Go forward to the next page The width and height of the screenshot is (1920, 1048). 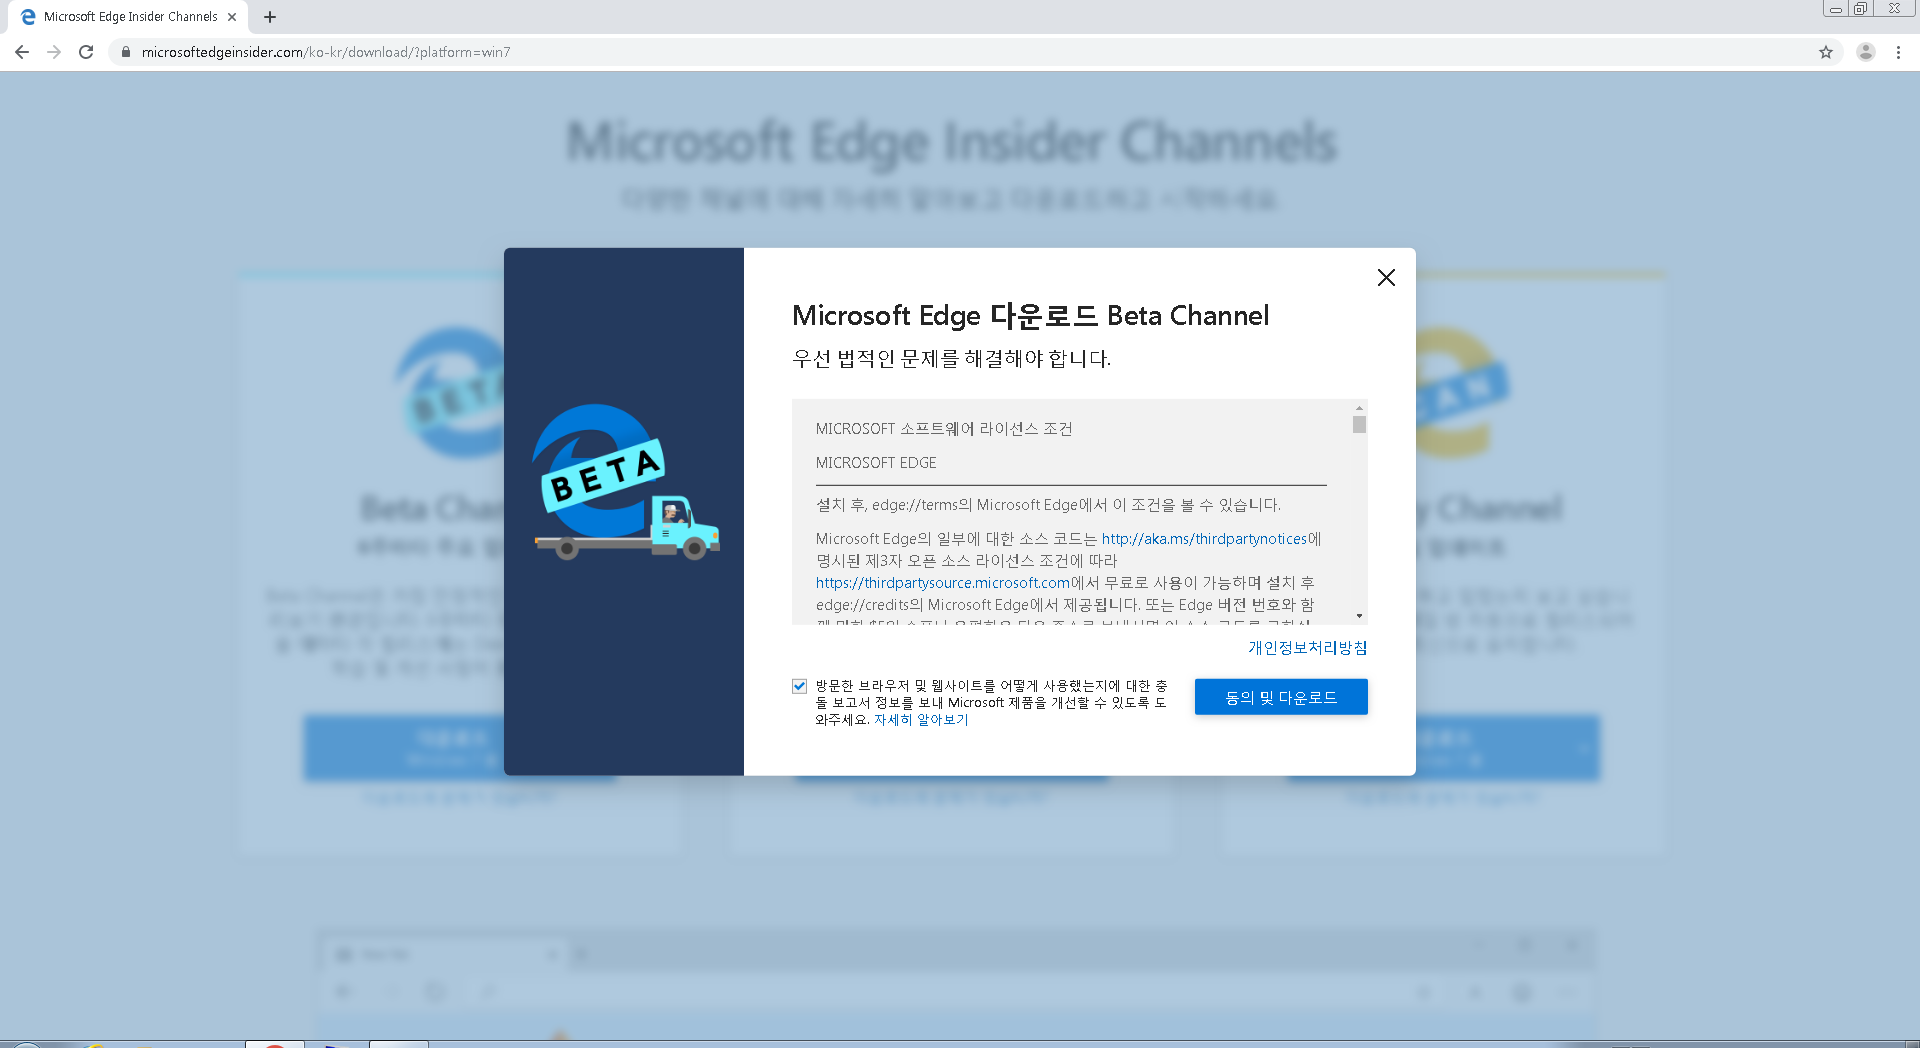54,52
